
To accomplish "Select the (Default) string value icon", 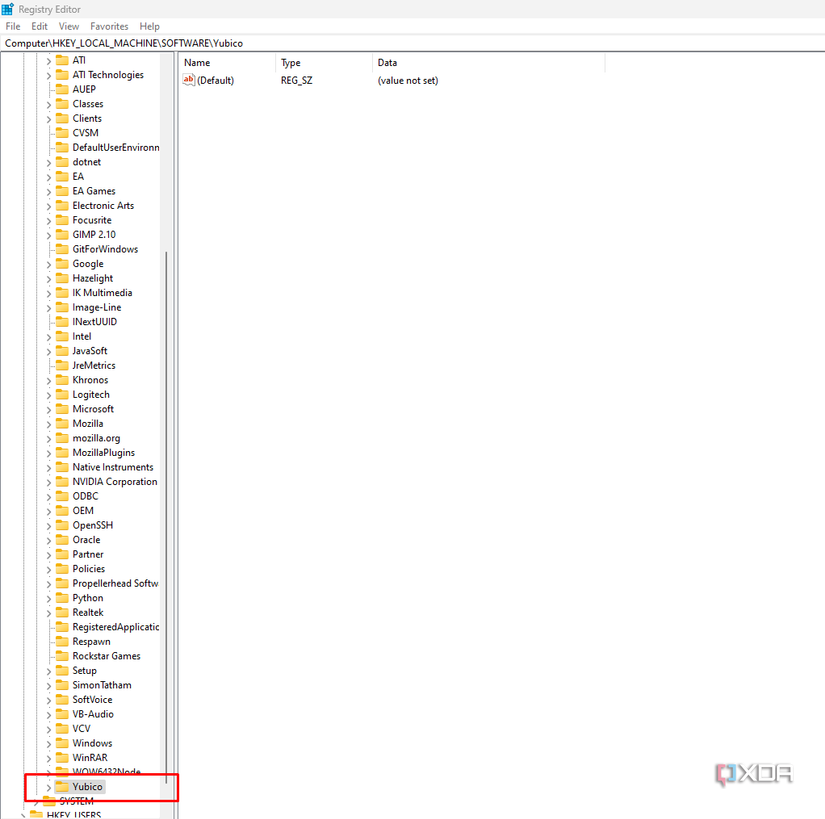I will 188,80.
